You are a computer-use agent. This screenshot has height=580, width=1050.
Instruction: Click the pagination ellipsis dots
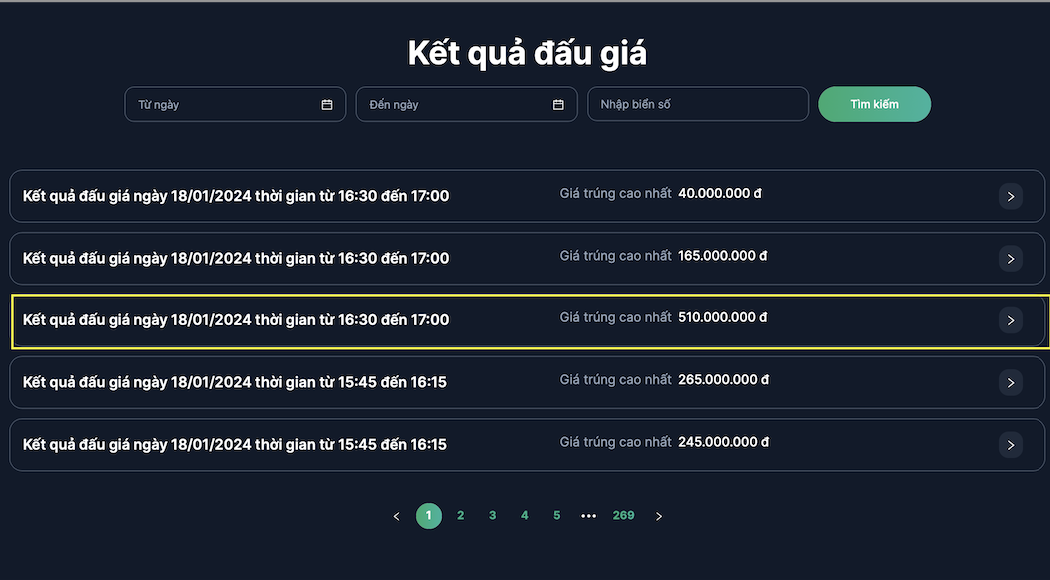[589, 516]
